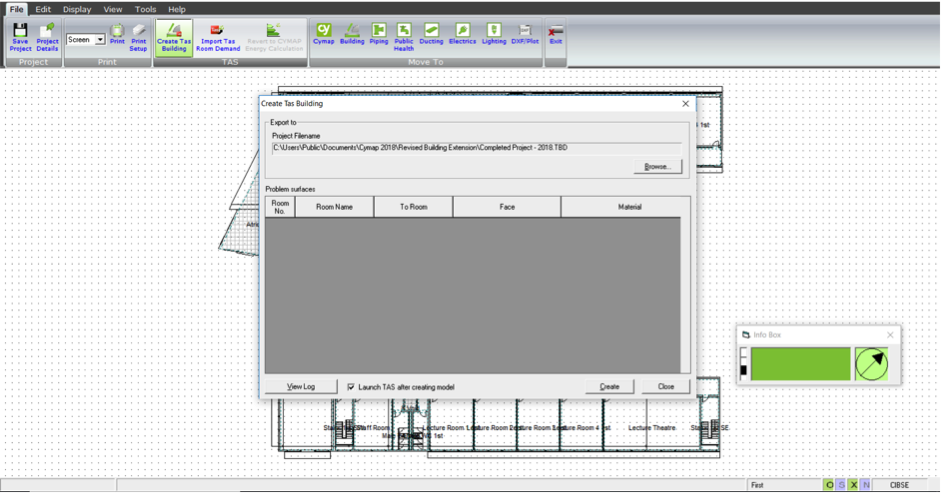
Task: Move to the Electrics module icon
Action: click(462, 34)
